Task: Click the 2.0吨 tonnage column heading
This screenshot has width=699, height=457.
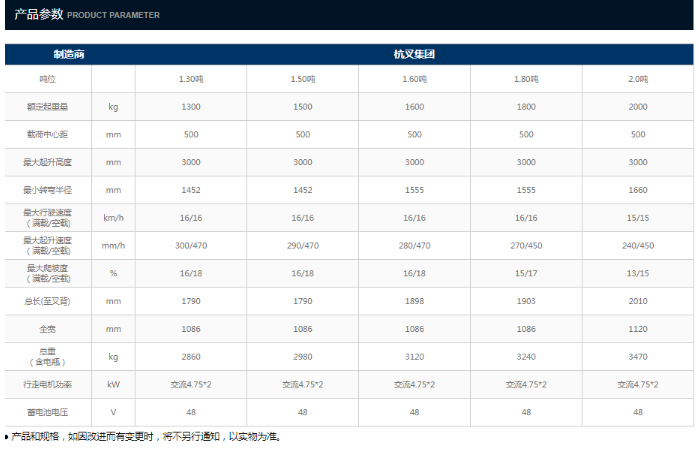Action: (637, 79)
